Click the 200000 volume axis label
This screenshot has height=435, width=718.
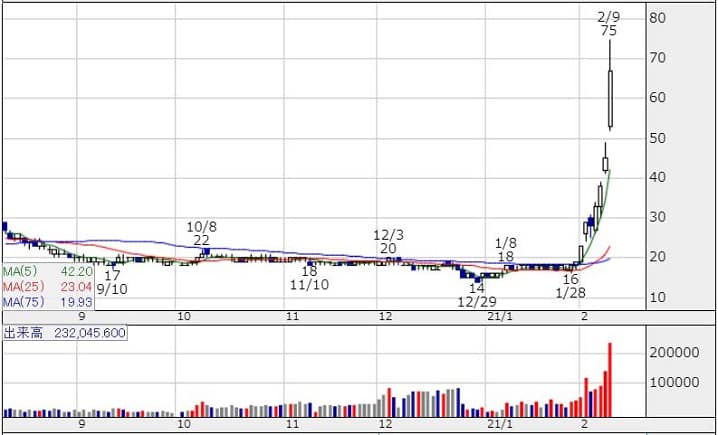pos(674,353)
